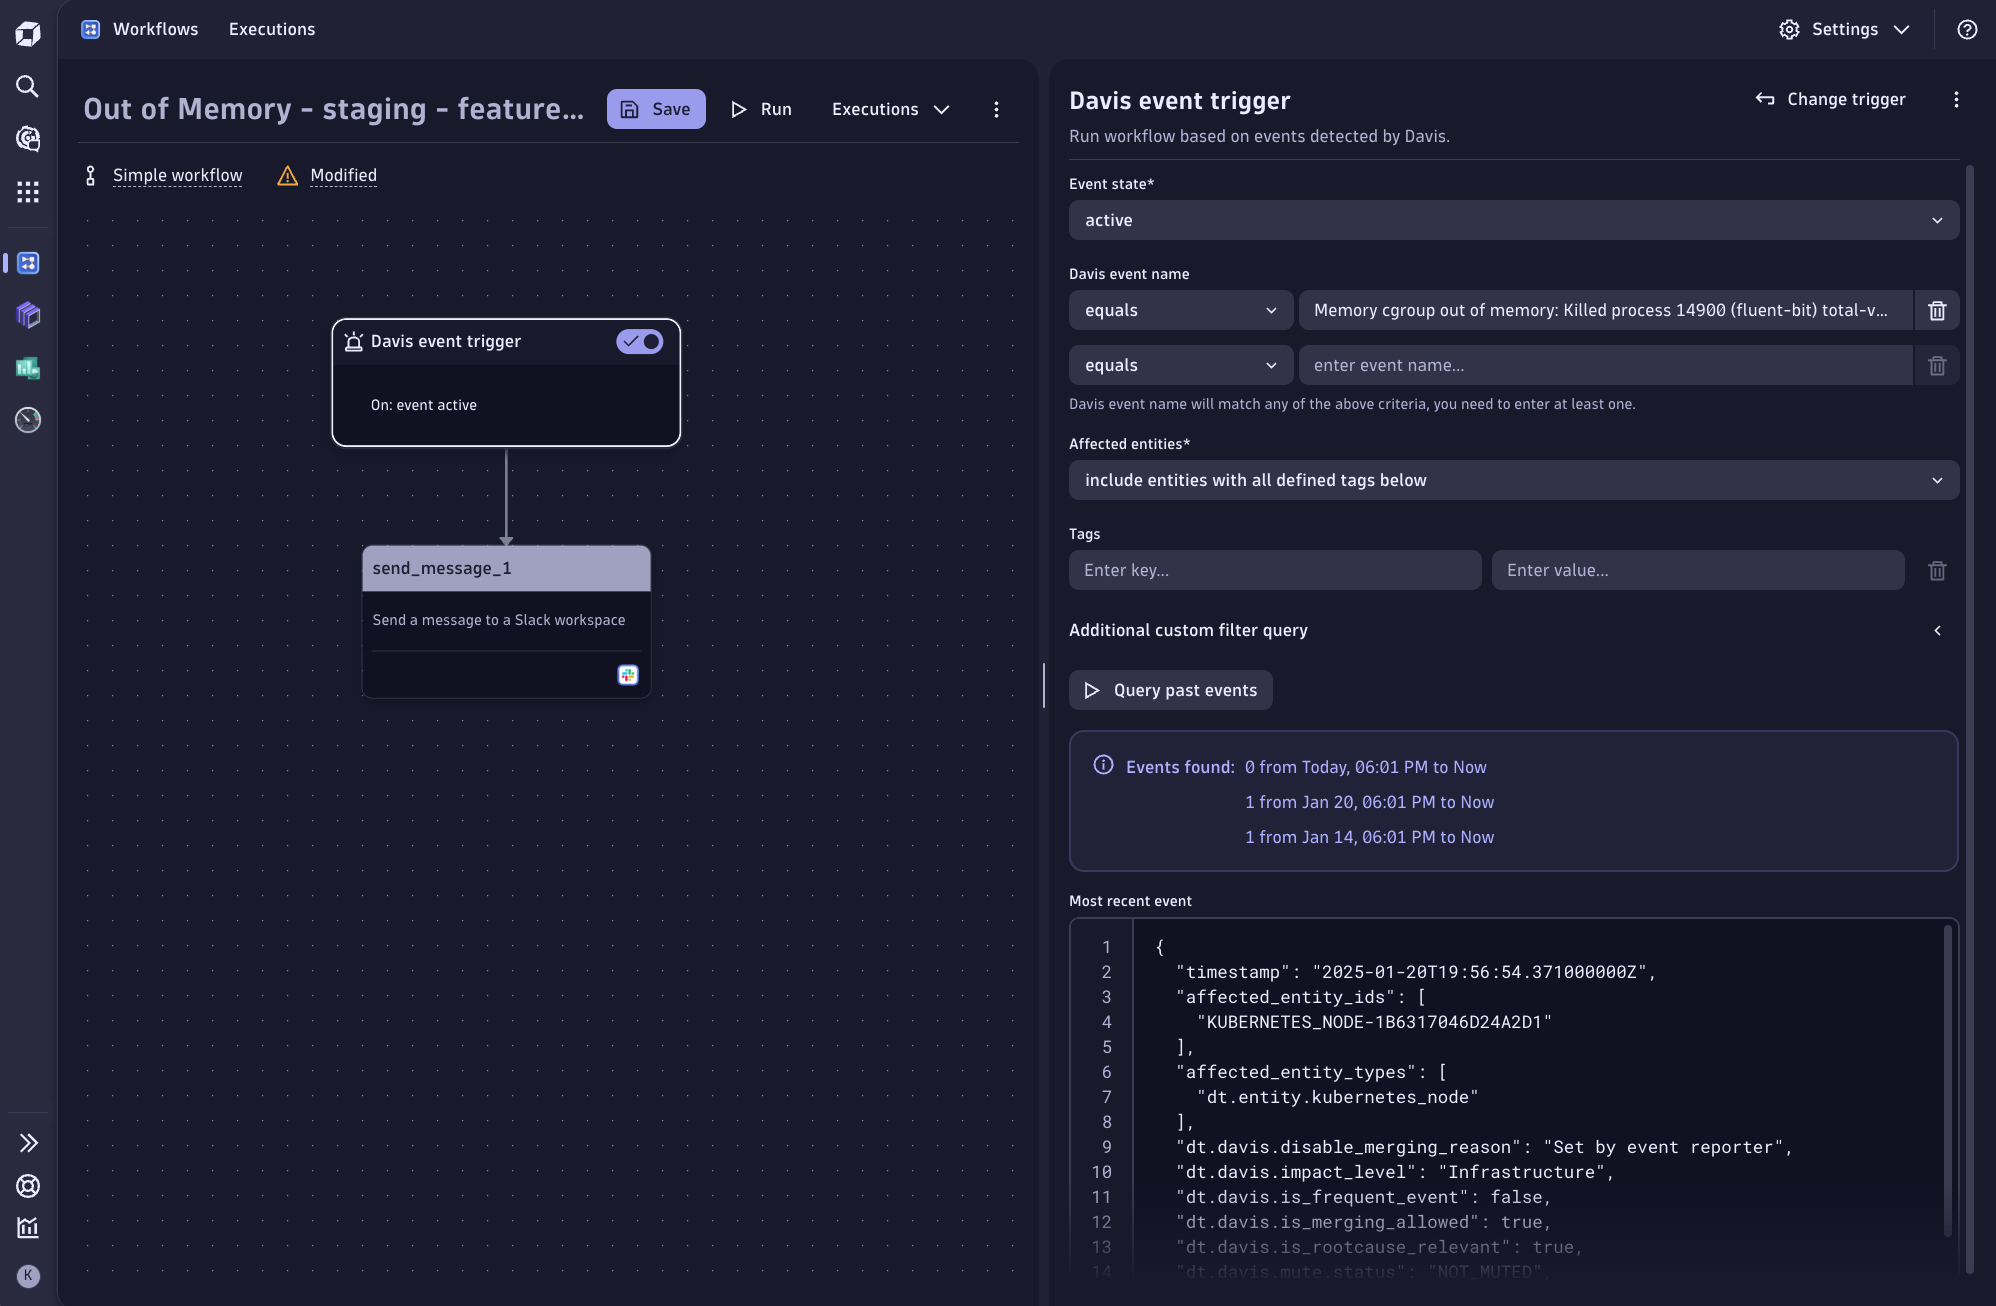Open the clock-style dashboard app in the sidebar
Viewport: 1996px width, 1306px height.
pyautogui.click(x=28, y=419)
